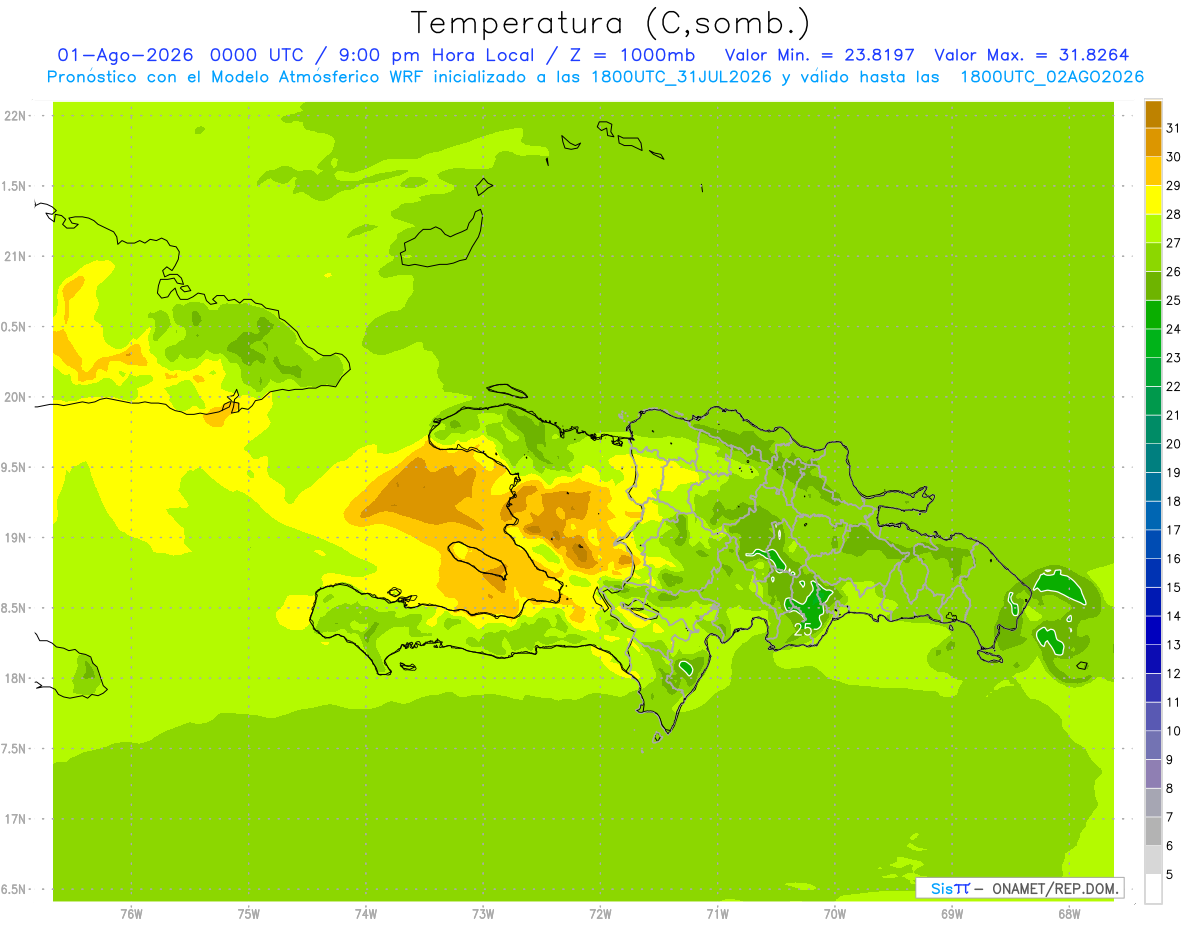Click the "68W" longitude axis label
The image size is (1200, 927).
pos(1069,914)
